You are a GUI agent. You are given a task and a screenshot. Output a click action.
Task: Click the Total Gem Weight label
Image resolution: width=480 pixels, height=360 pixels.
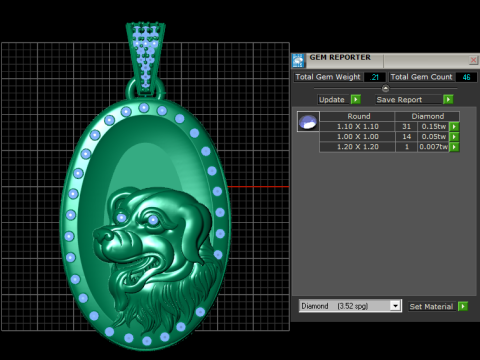(328, 77)
